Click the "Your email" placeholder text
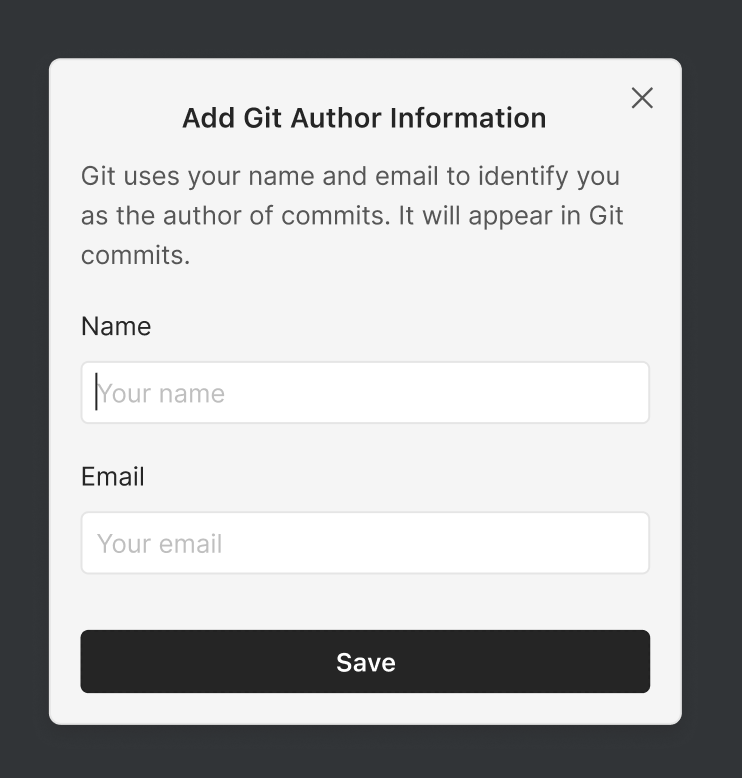 click(x=160, y=544)
